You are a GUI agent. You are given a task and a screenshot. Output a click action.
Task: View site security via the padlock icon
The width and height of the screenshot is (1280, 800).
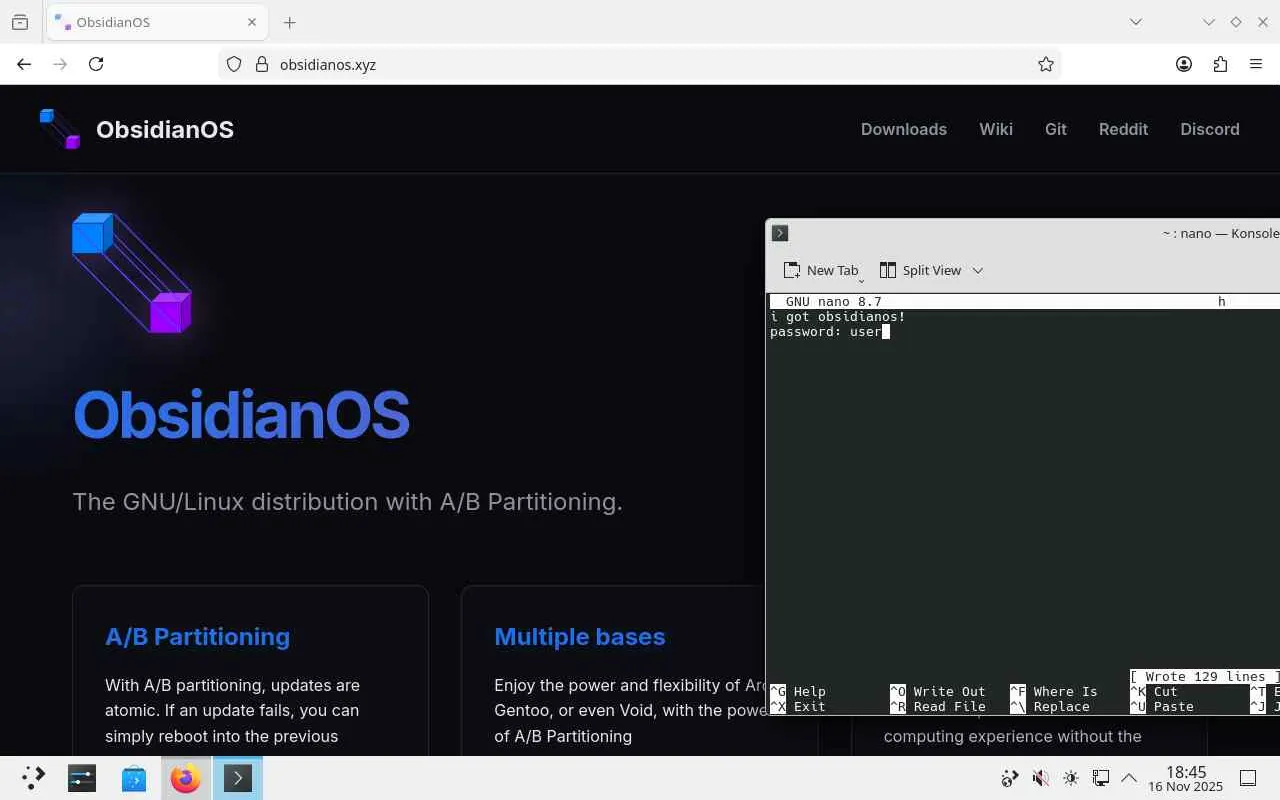[x=262, y=64]
